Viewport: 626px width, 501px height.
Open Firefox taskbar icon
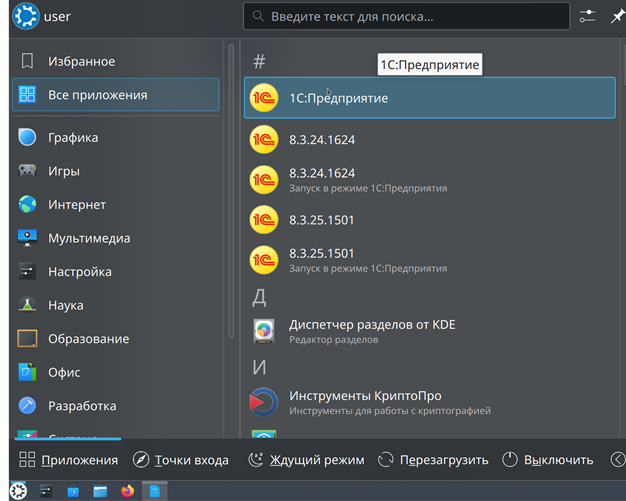pos(127,491)
